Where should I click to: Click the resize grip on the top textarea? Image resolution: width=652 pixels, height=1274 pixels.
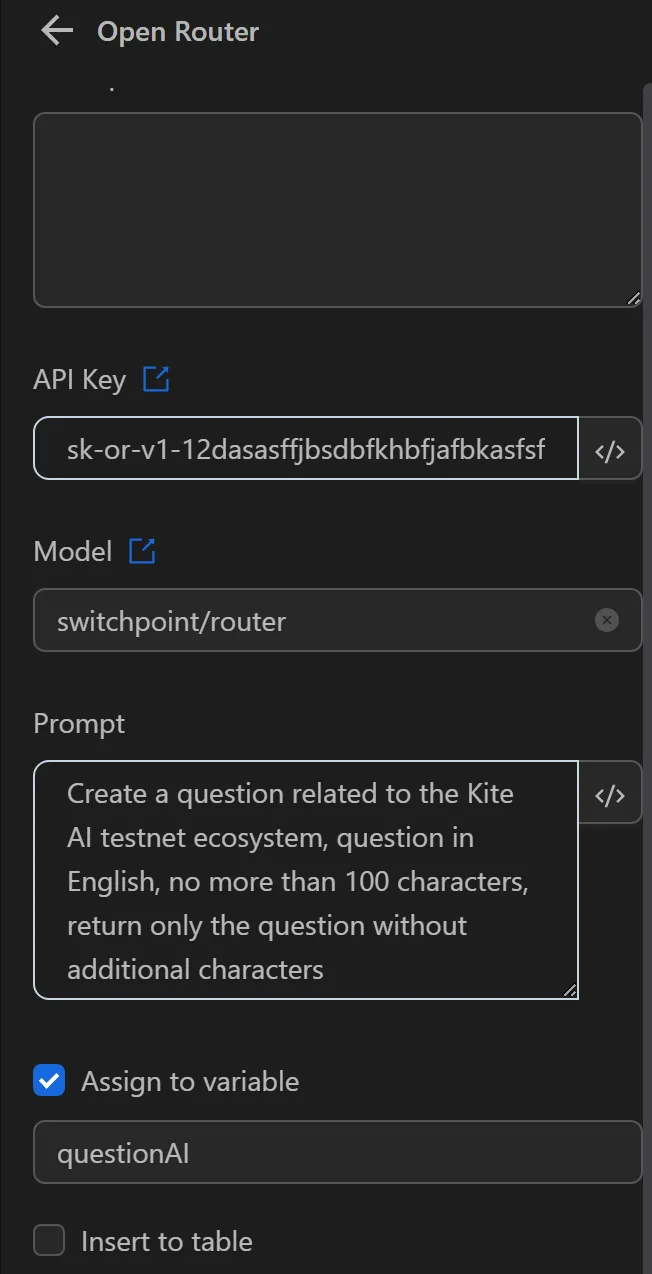point(634,297)
